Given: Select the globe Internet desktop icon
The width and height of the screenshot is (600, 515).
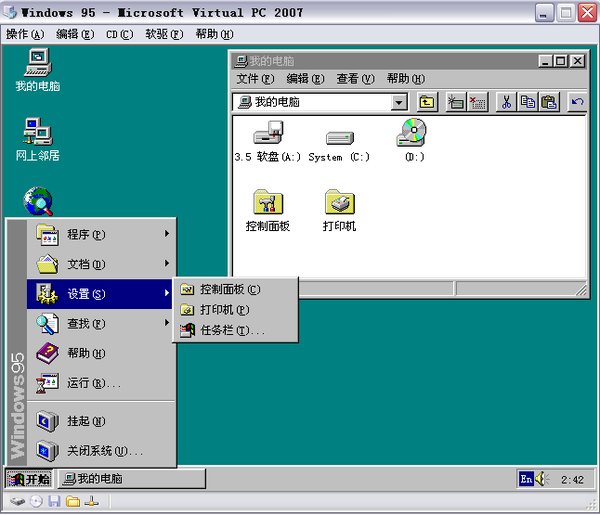Looking at the screenshot, I should (38, 201).
